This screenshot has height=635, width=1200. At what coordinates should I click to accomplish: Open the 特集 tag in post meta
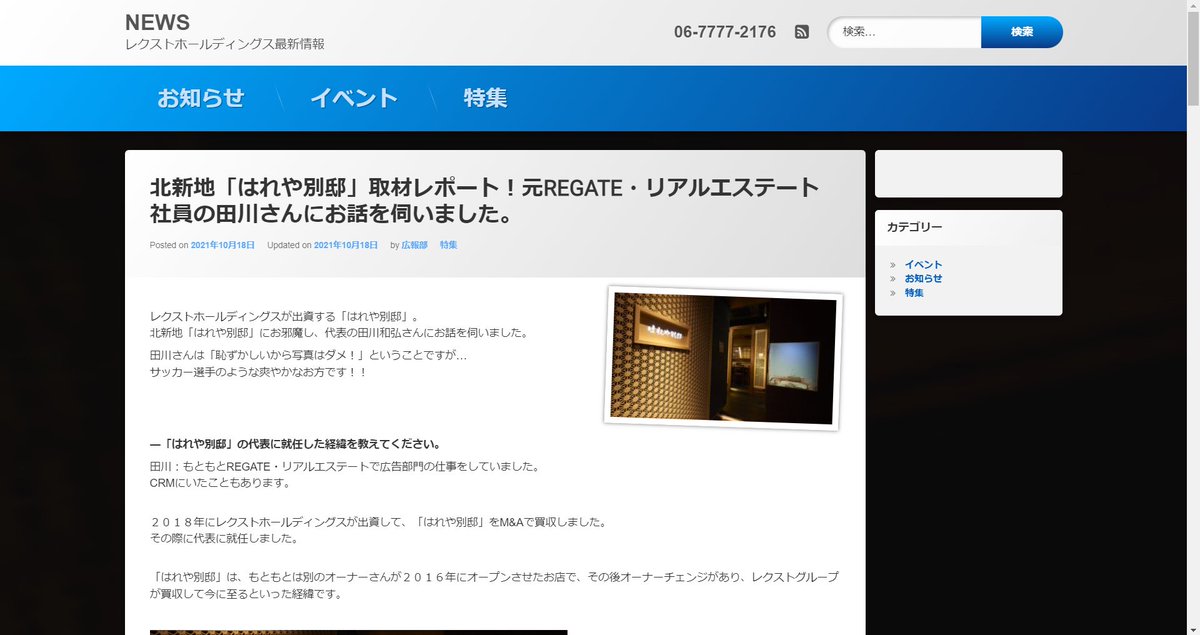point(448,245)
